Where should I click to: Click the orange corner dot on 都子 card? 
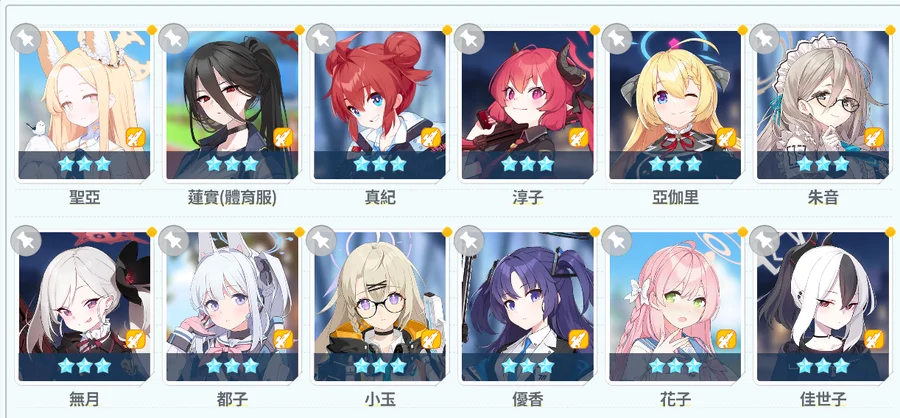click(299, 231)
